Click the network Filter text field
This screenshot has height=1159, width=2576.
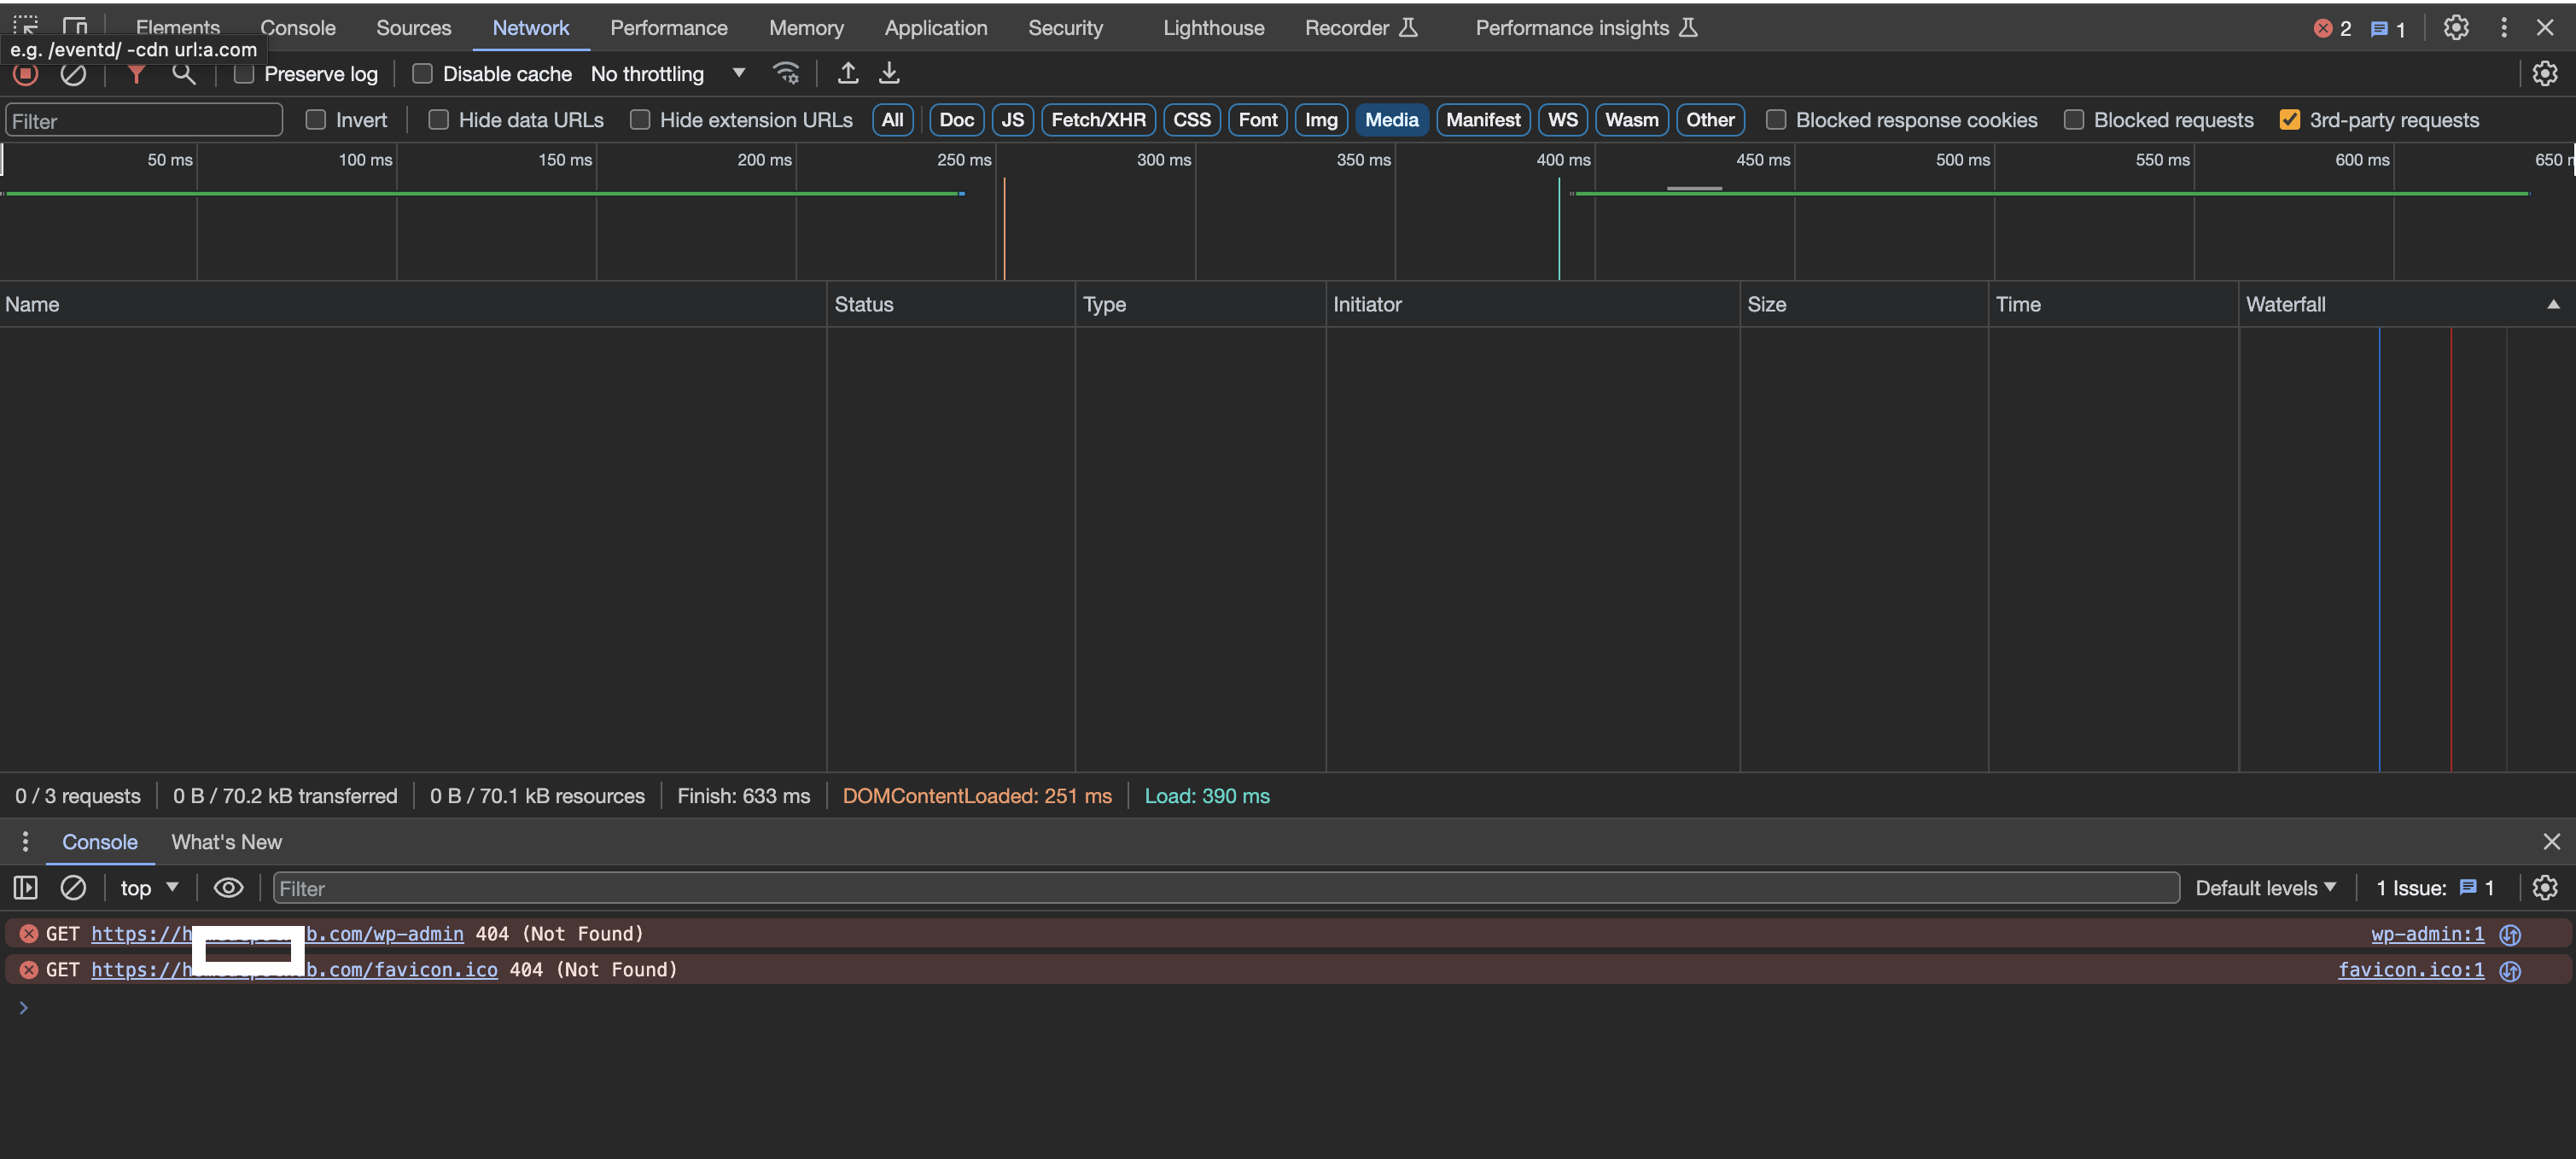pyautogui.click(x=144, y=121)
